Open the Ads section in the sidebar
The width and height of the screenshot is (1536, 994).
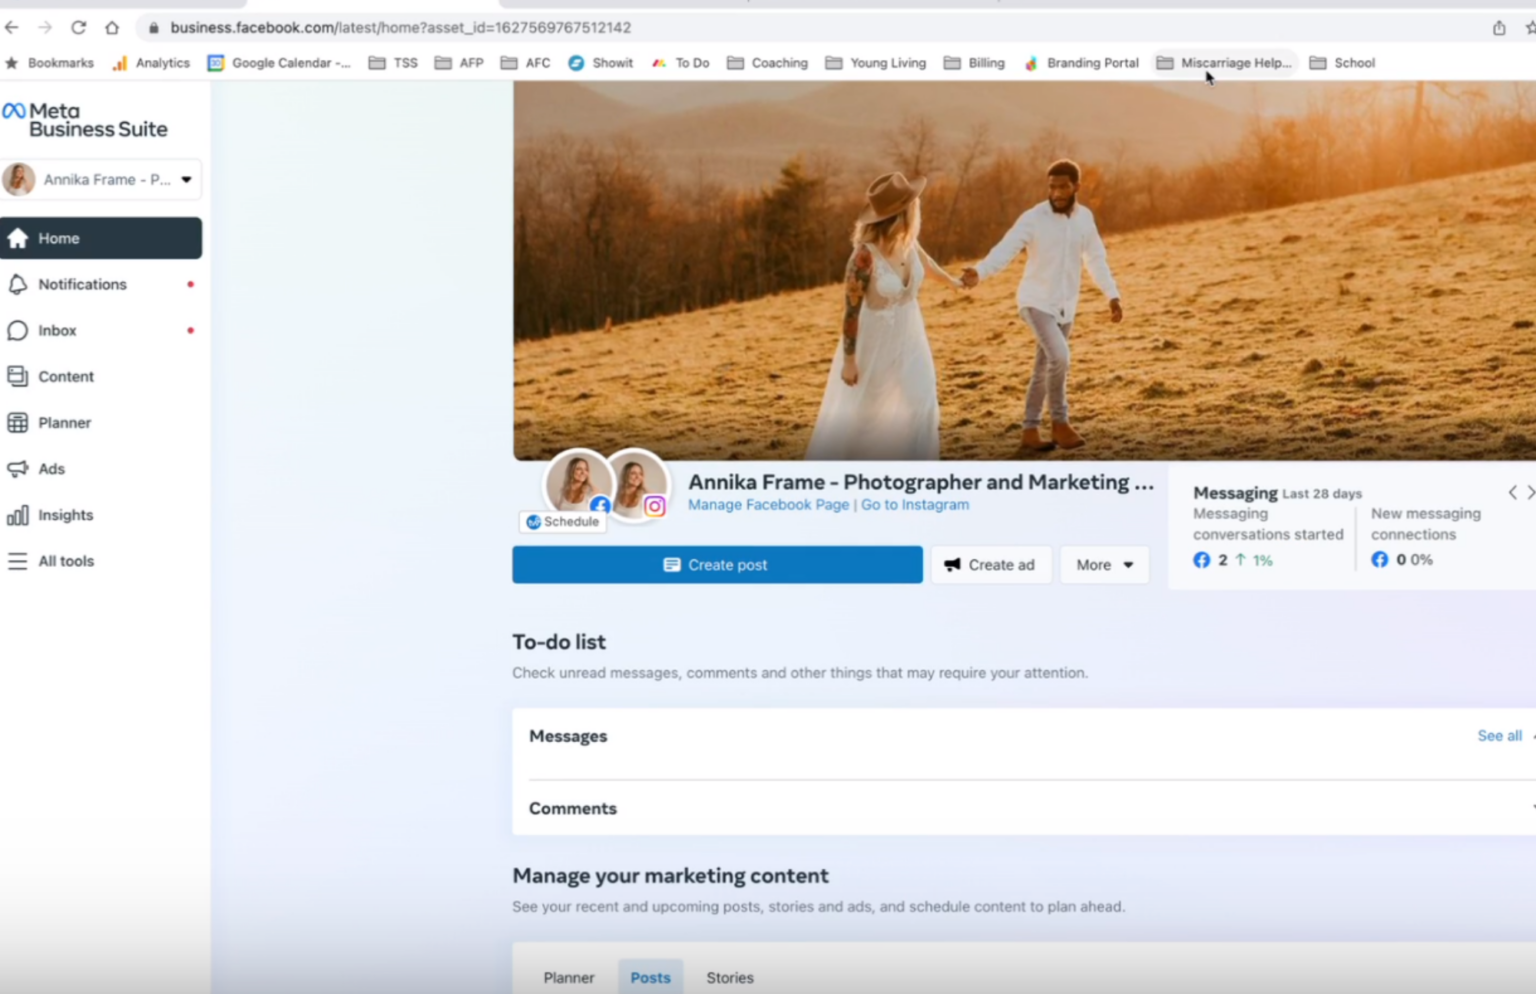tap(50, 468)
